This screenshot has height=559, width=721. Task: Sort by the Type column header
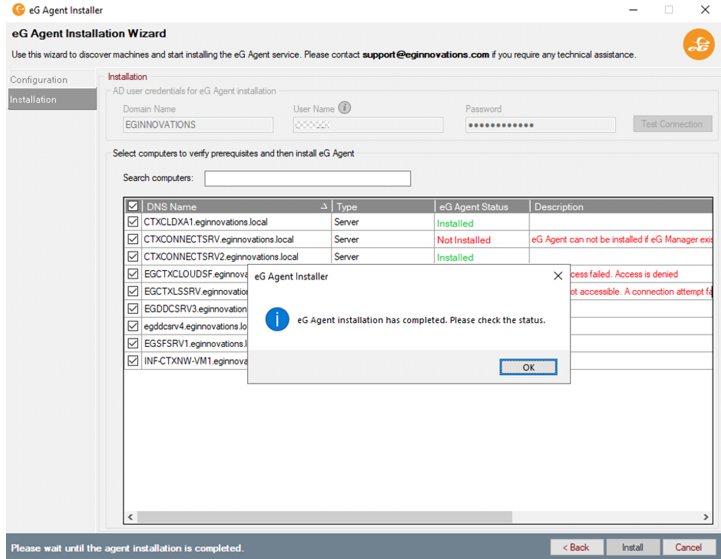(x=383, y=206)
